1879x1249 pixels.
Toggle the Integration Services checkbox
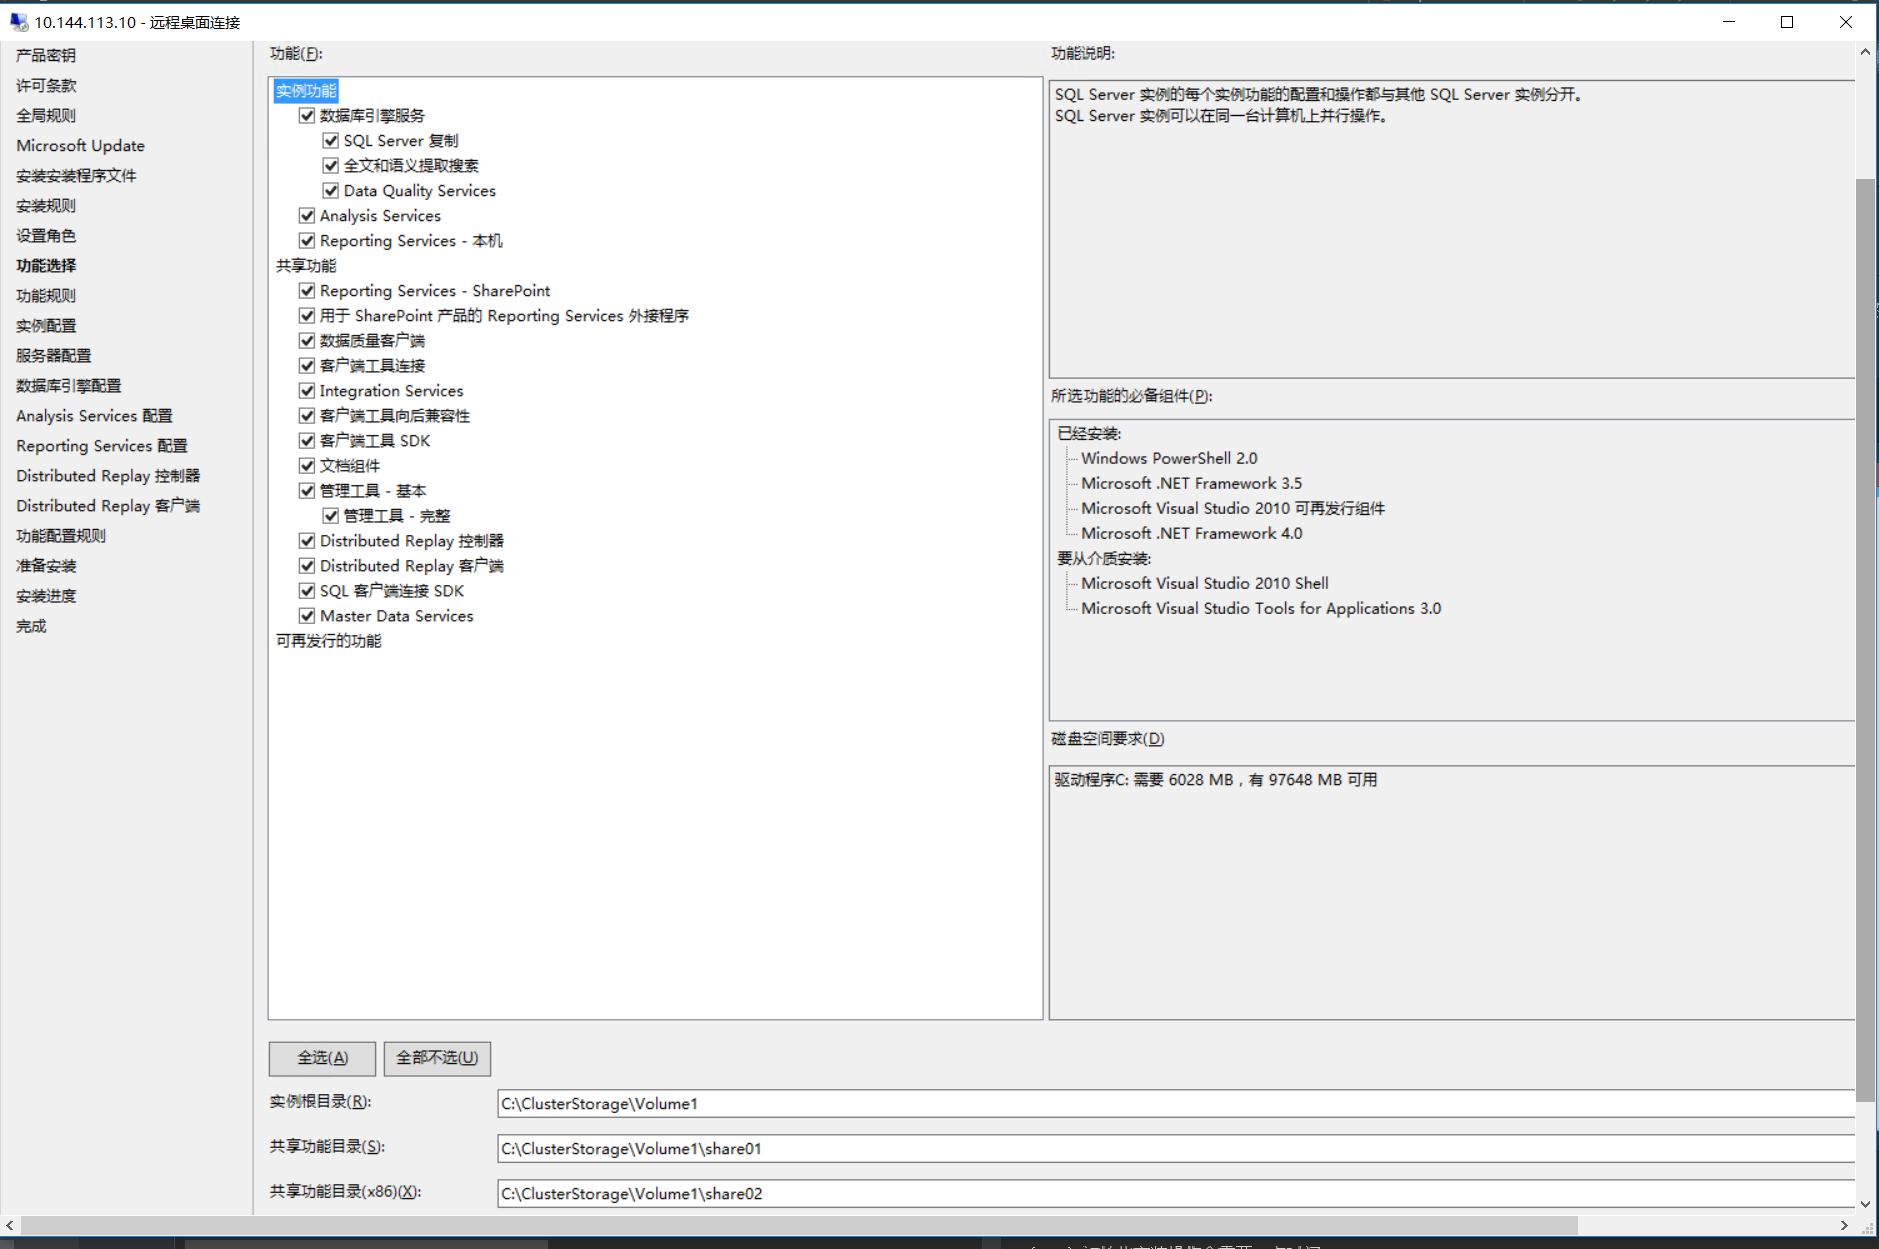[307, 391]
